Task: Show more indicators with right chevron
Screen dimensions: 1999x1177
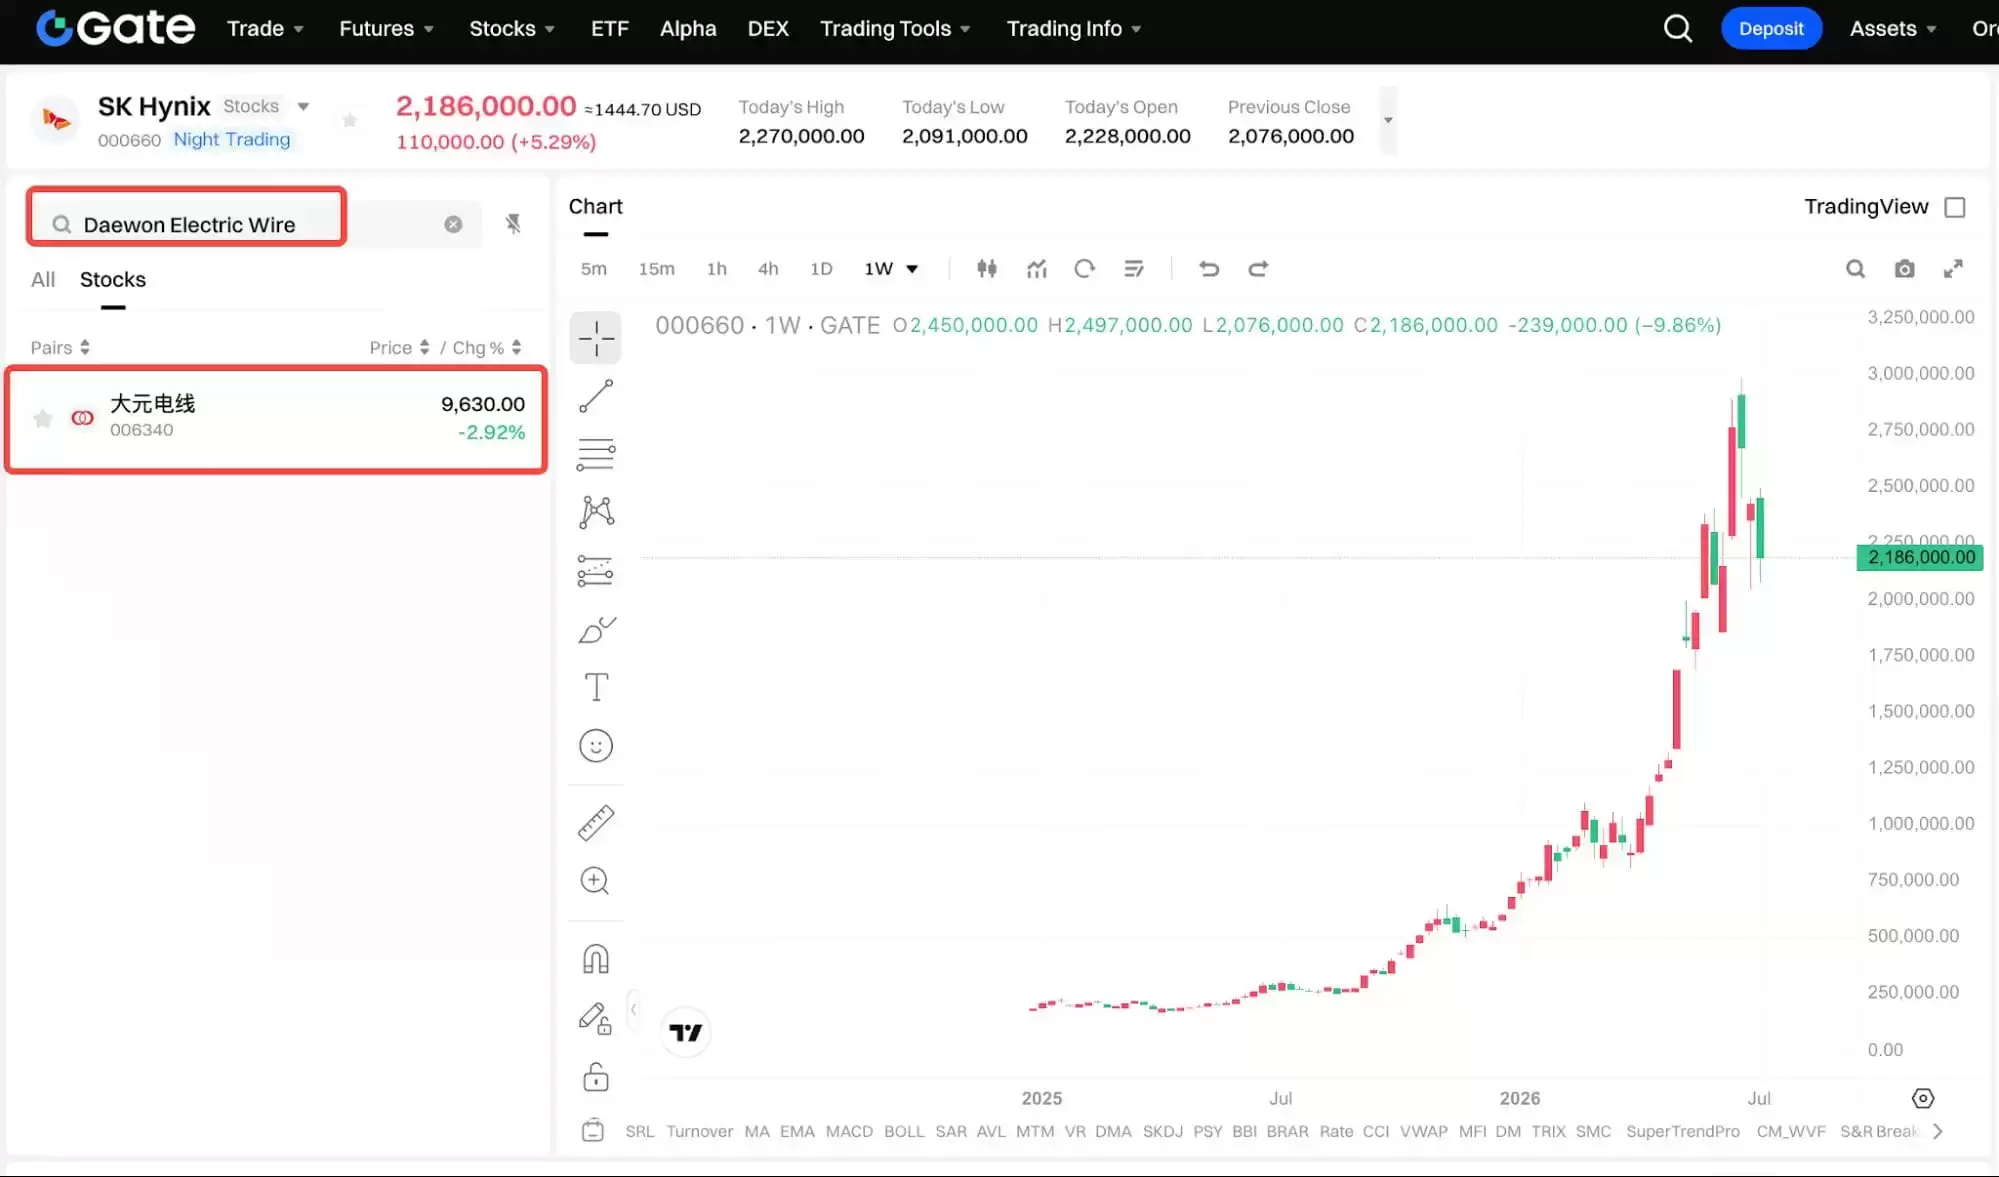Action: pyautogui.click(x=1938, y=1131)
